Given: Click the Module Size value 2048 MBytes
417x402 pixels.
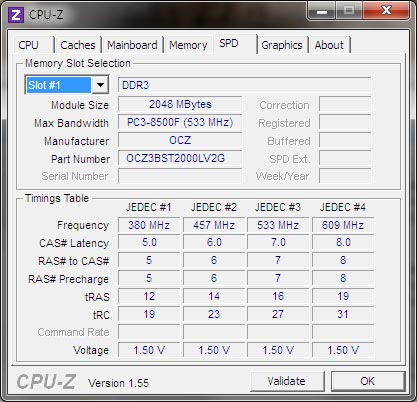Looking at the screenshot, I should [180, 104].
